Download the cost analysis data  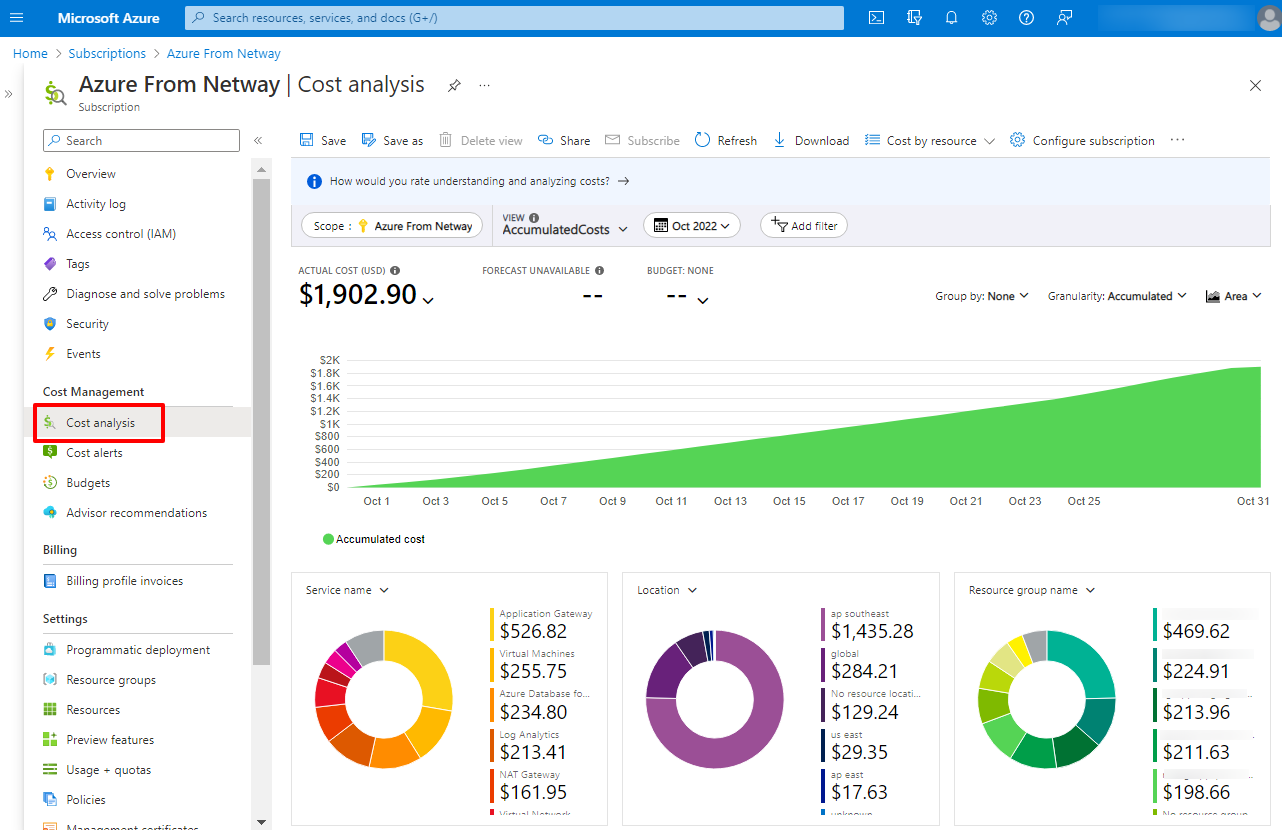(x=811, y=141)
